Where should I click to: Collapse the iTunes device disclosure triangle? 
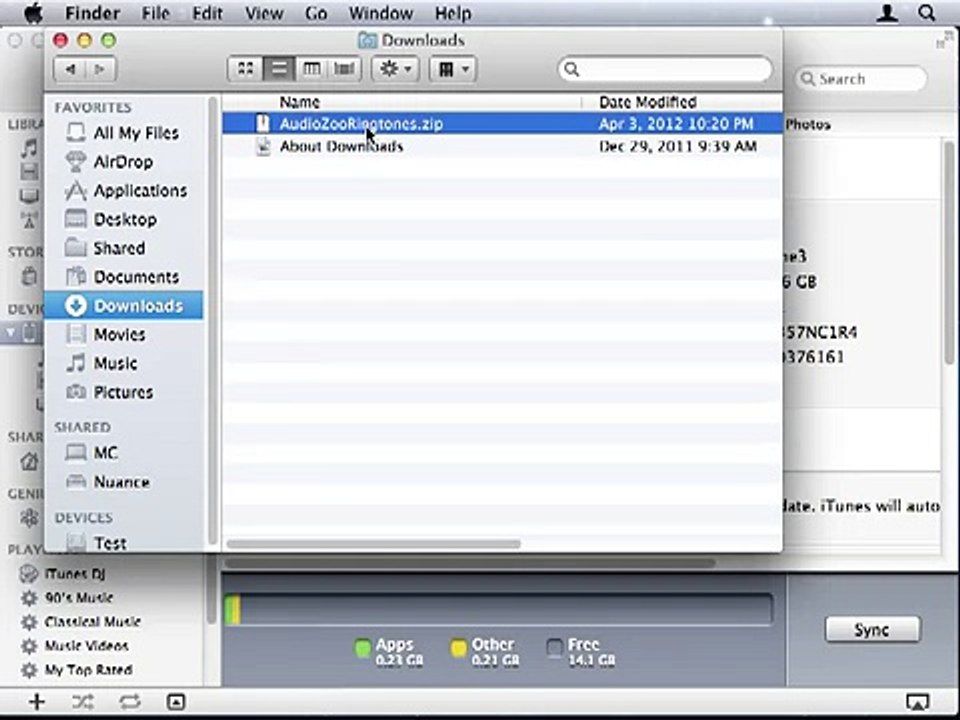(10, 332)
